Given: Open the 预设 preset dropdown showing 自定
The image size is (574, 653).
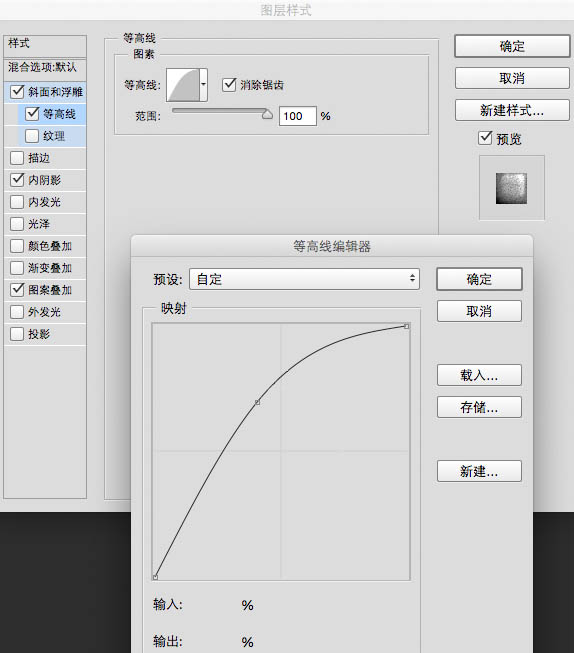Looking at the screenshot, I should [x=304, y=279].
